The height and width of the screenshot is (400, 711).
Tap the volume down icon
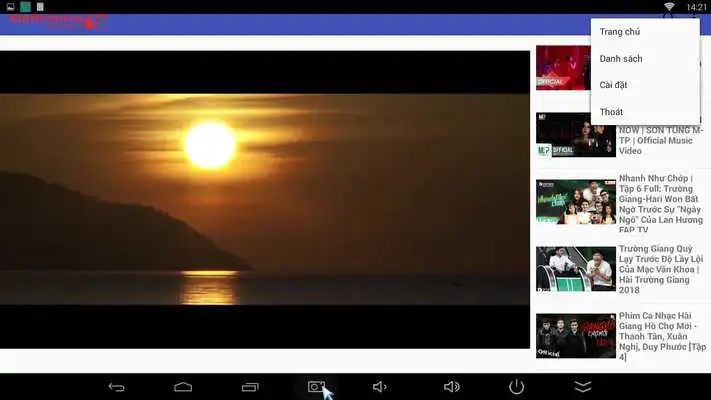380,387
